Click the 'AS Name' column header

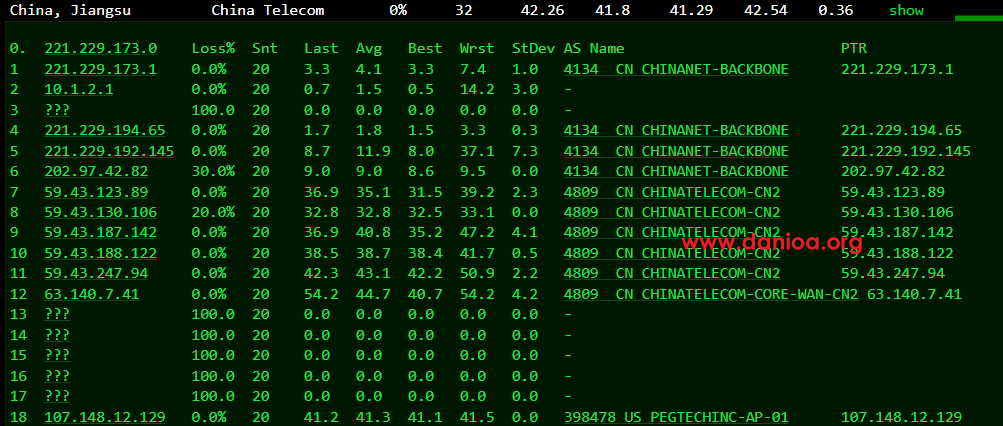coord(594,49)
